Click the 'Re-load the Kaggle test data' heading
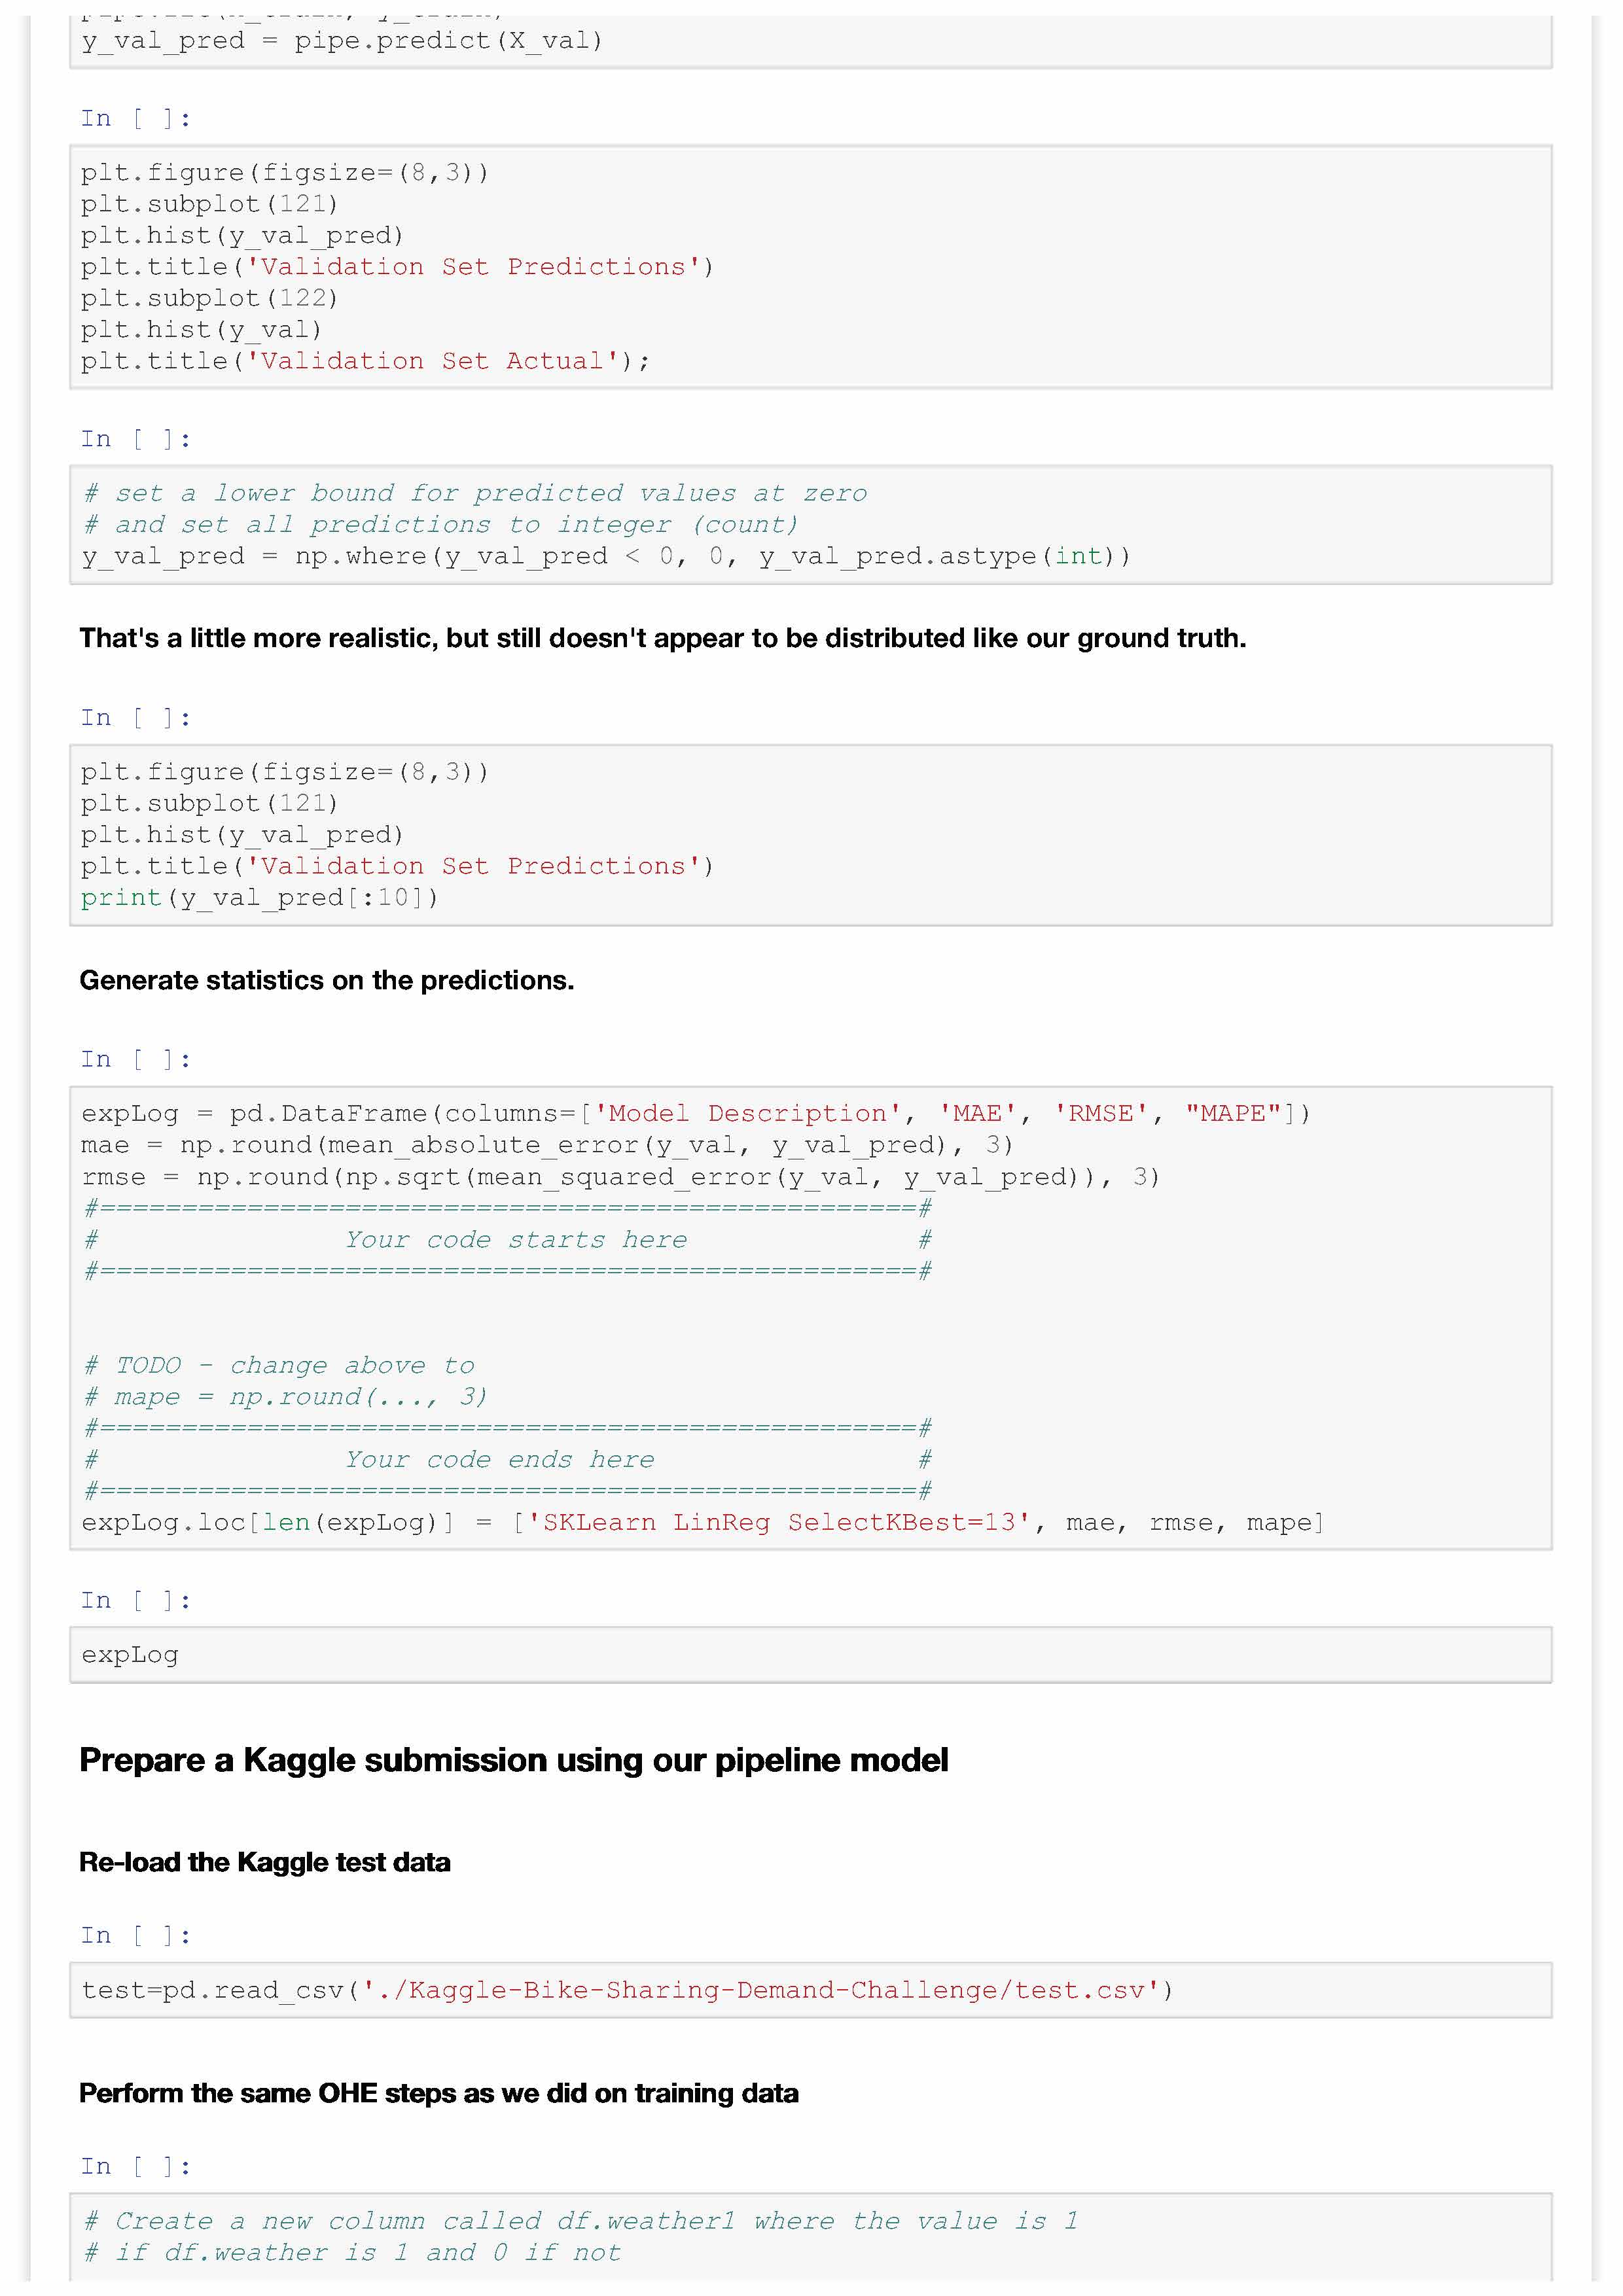 264,1862
